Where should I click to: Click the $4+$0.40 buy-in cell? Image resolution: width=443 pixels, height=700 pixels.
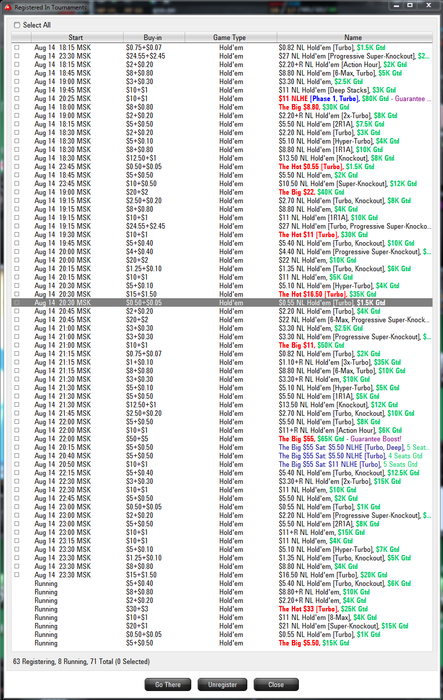click(x=140, y=251)
